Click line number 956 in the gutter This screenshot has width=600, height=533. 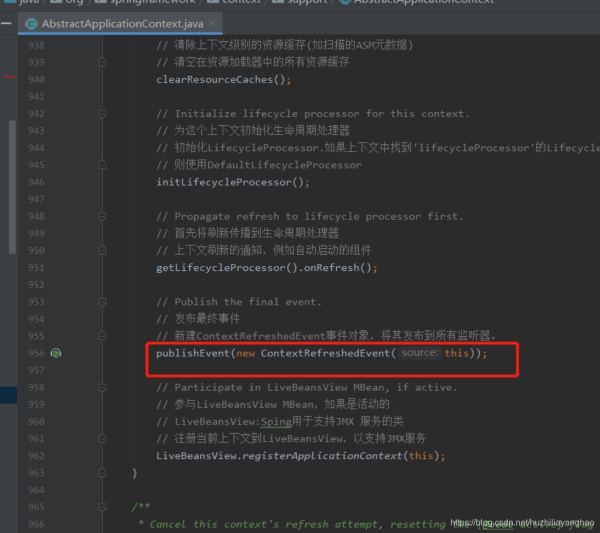pyautogui.click(x=36, y=353)
